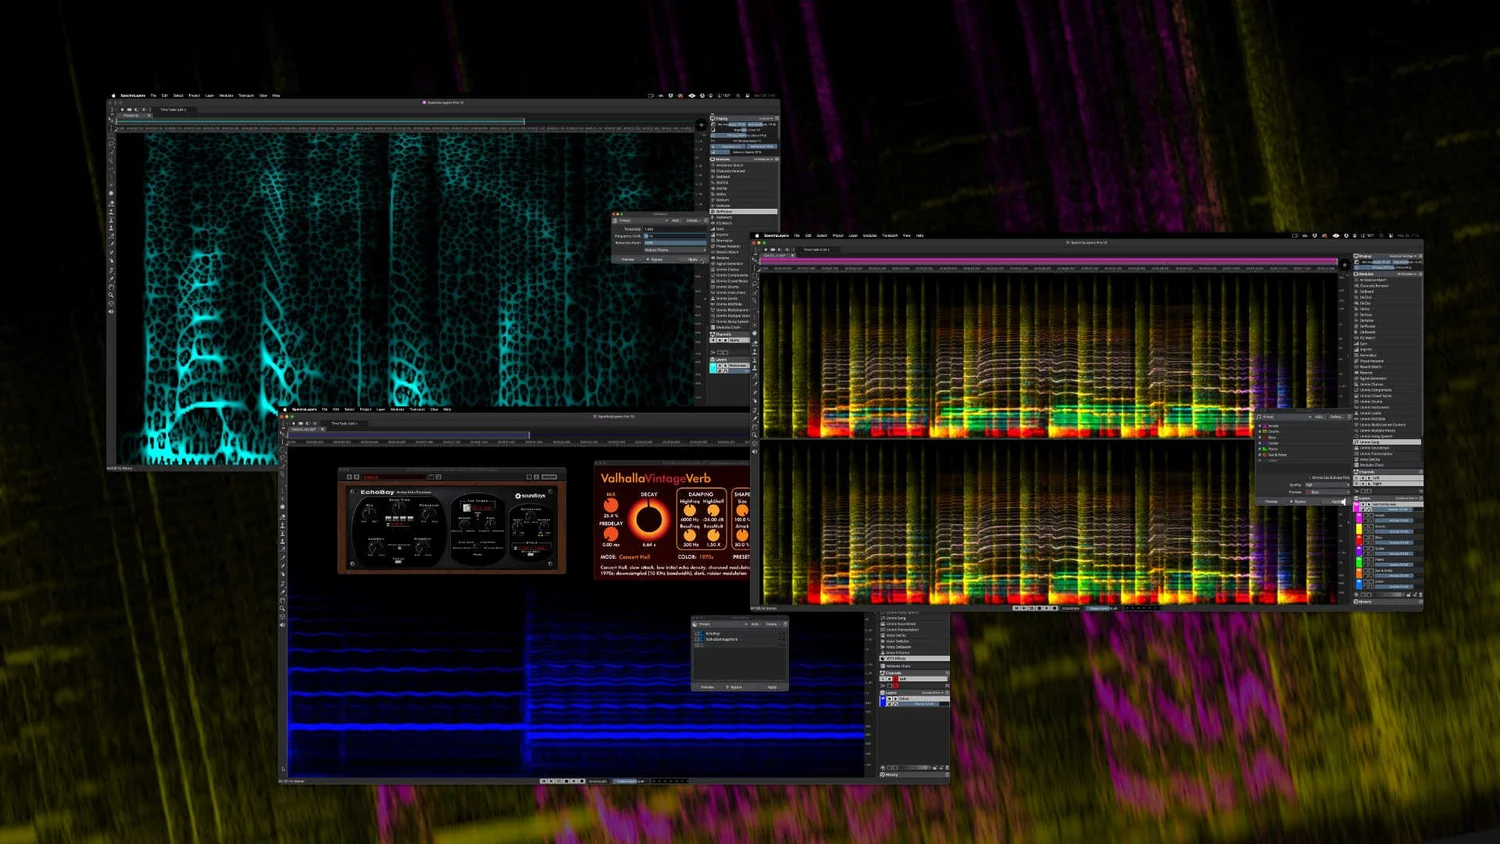Open the Layer menu in the multicolor spectrogram window
This screenshot has height=844, width=1500.
click(x=853, y=236)
